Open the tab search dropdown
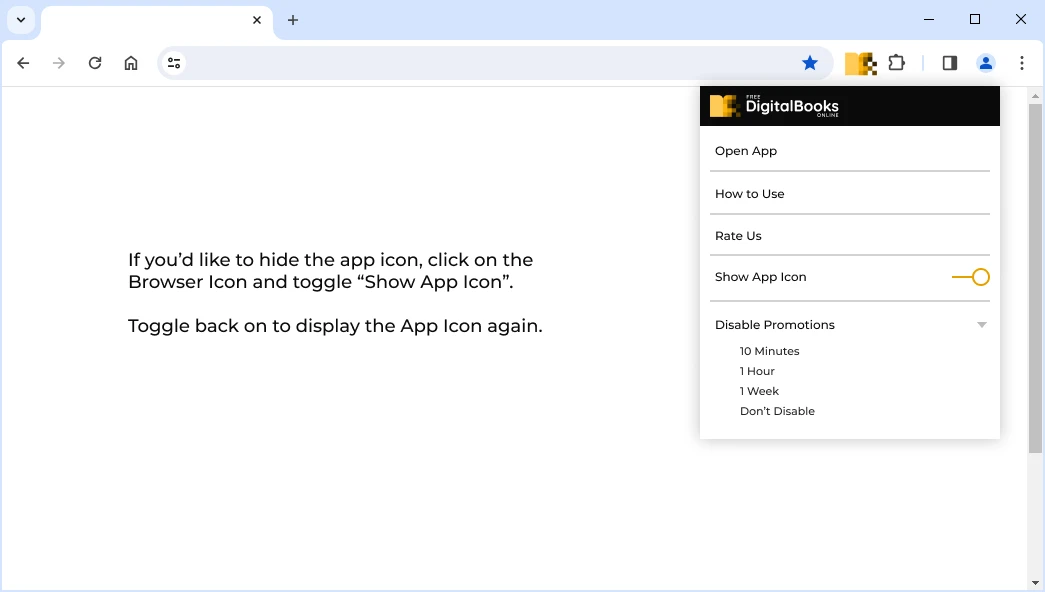The width and height of the screenshot is (1045, 592). [x=21, y=20]
